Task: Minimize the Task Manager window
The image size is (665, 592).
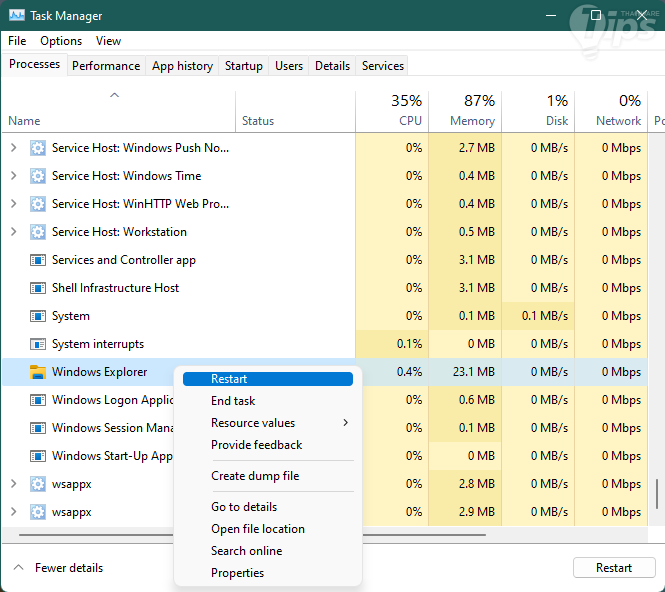Action: [x=551, y=16]
